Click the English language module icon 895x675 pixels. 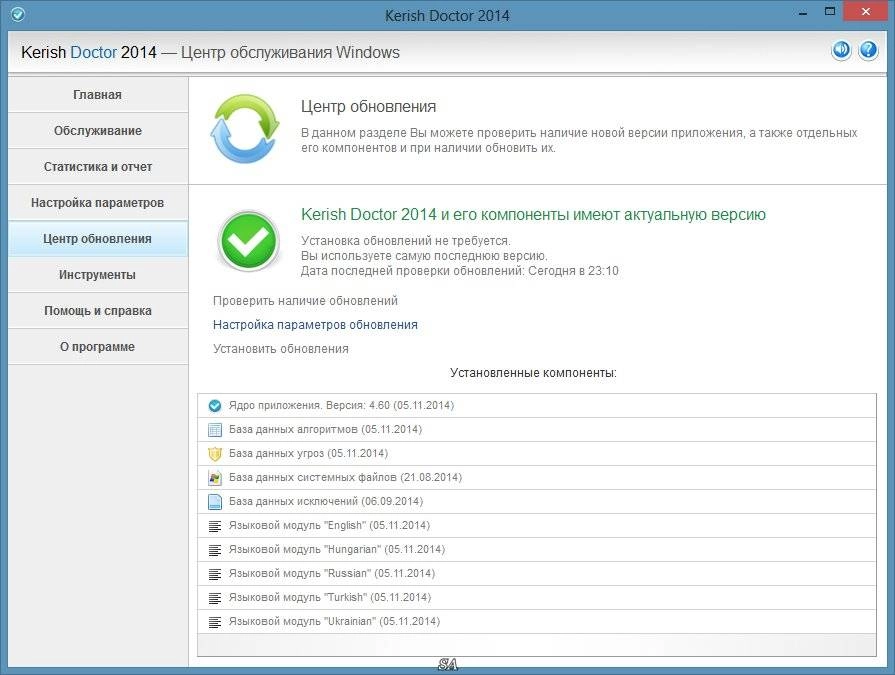(215, 526)
